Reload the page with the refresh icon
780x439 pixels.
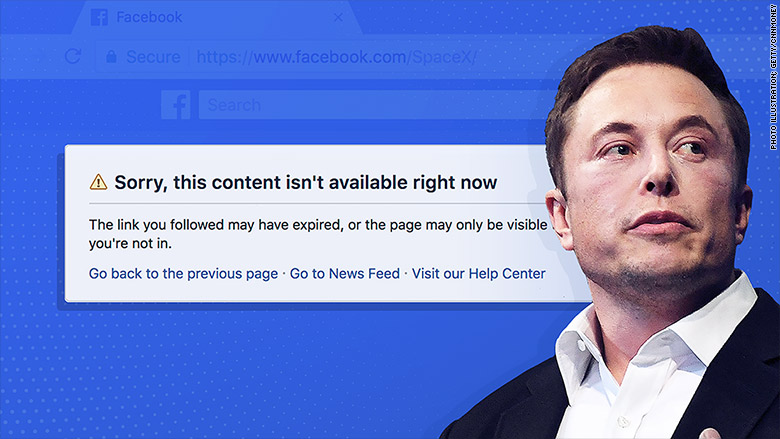tap(72, 56)
